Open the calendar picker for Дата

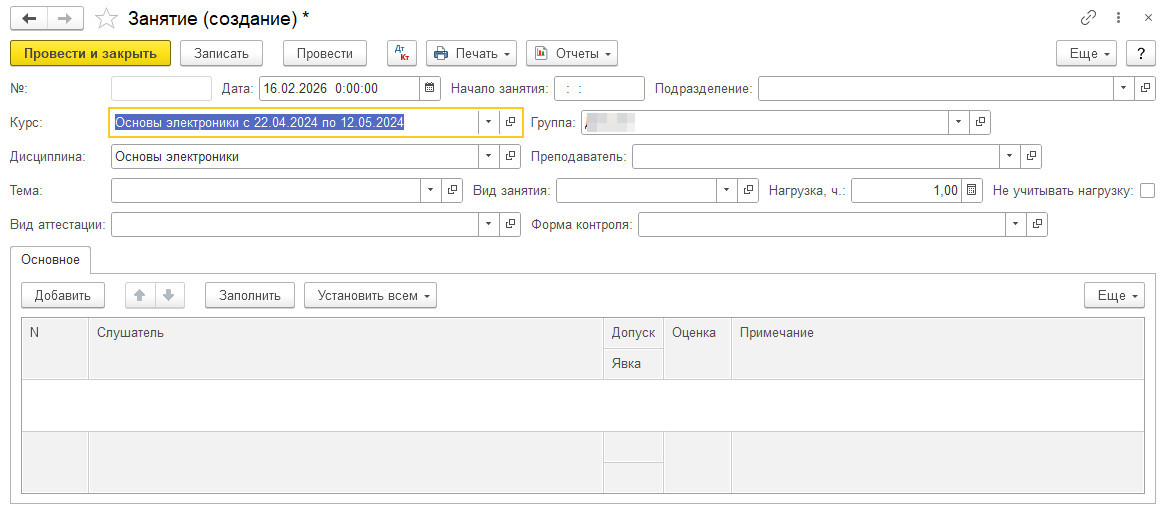(x=430, y=89)
